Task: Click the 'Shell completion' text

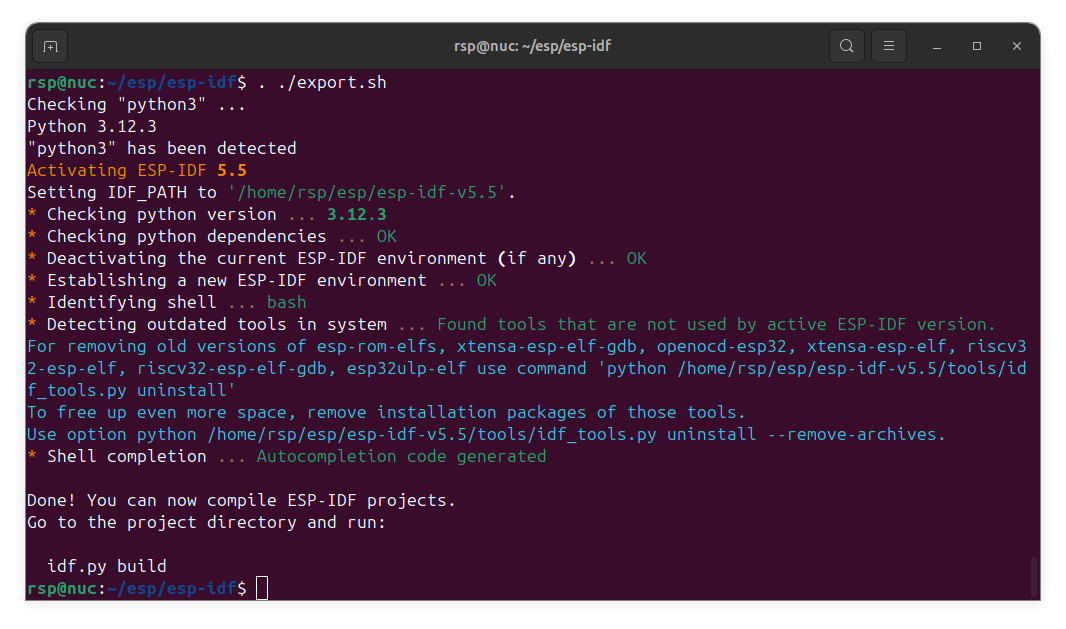Action: pos(126,456)
